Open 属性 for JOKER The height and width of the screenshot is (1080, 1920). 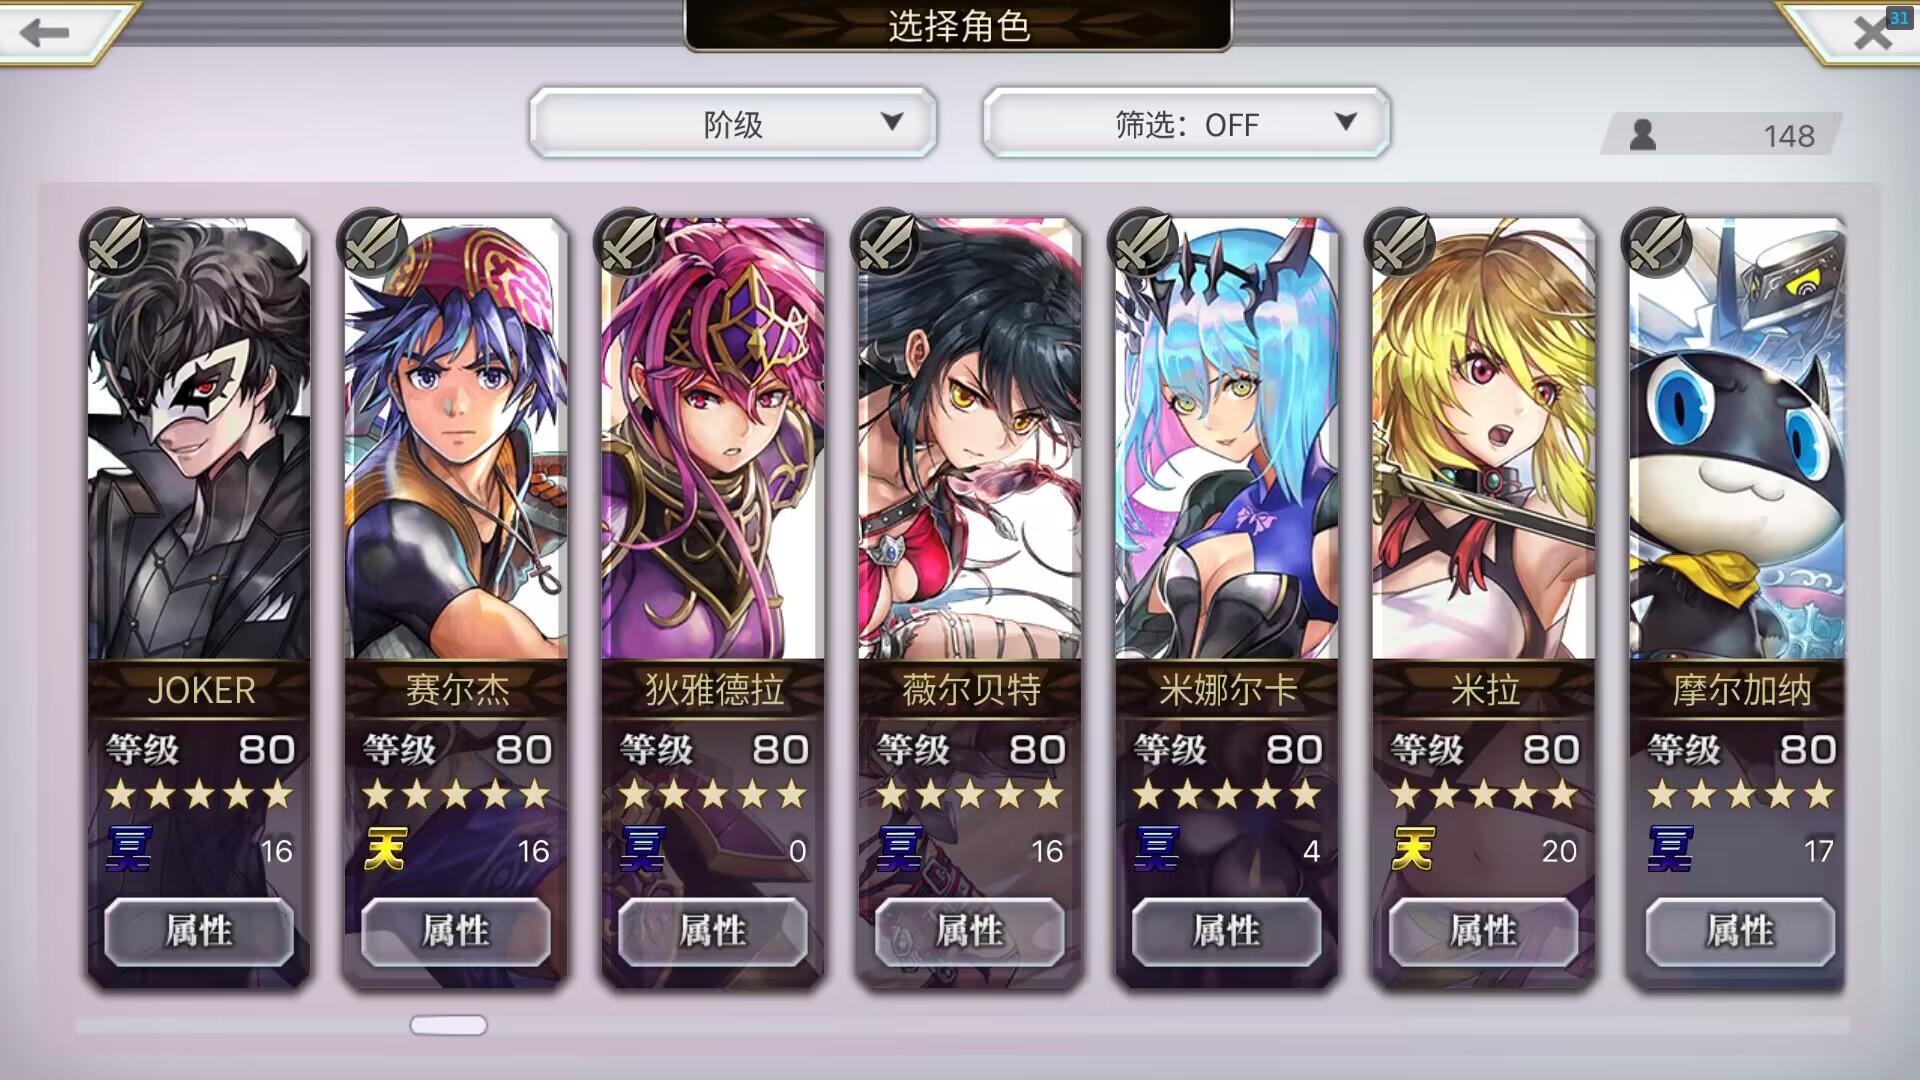[x=199, y=931]
